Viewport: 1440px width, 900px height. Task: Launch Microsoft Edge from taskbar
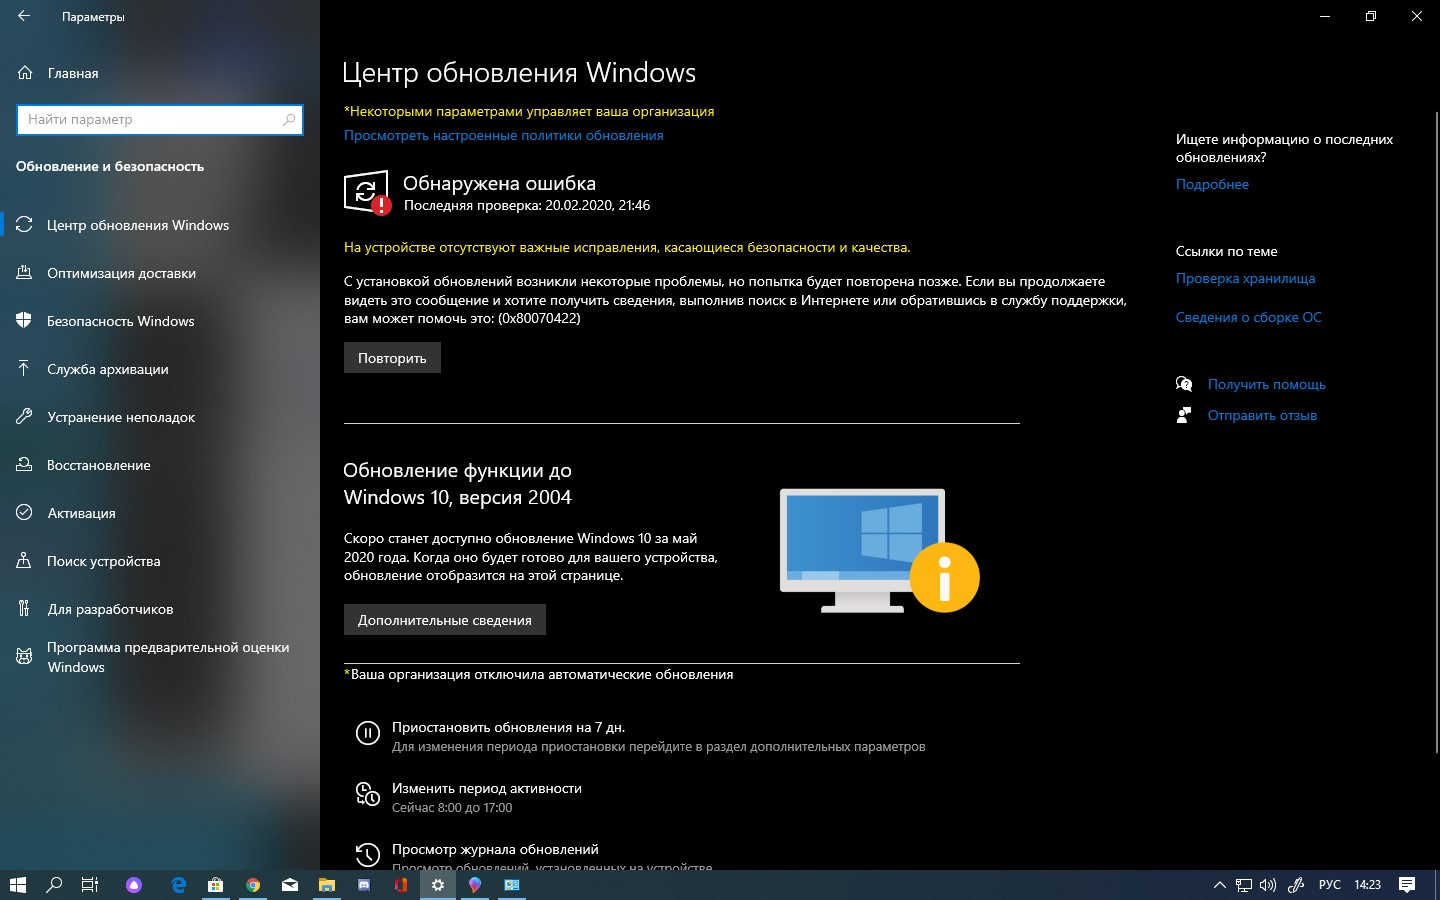coord(179,885)
